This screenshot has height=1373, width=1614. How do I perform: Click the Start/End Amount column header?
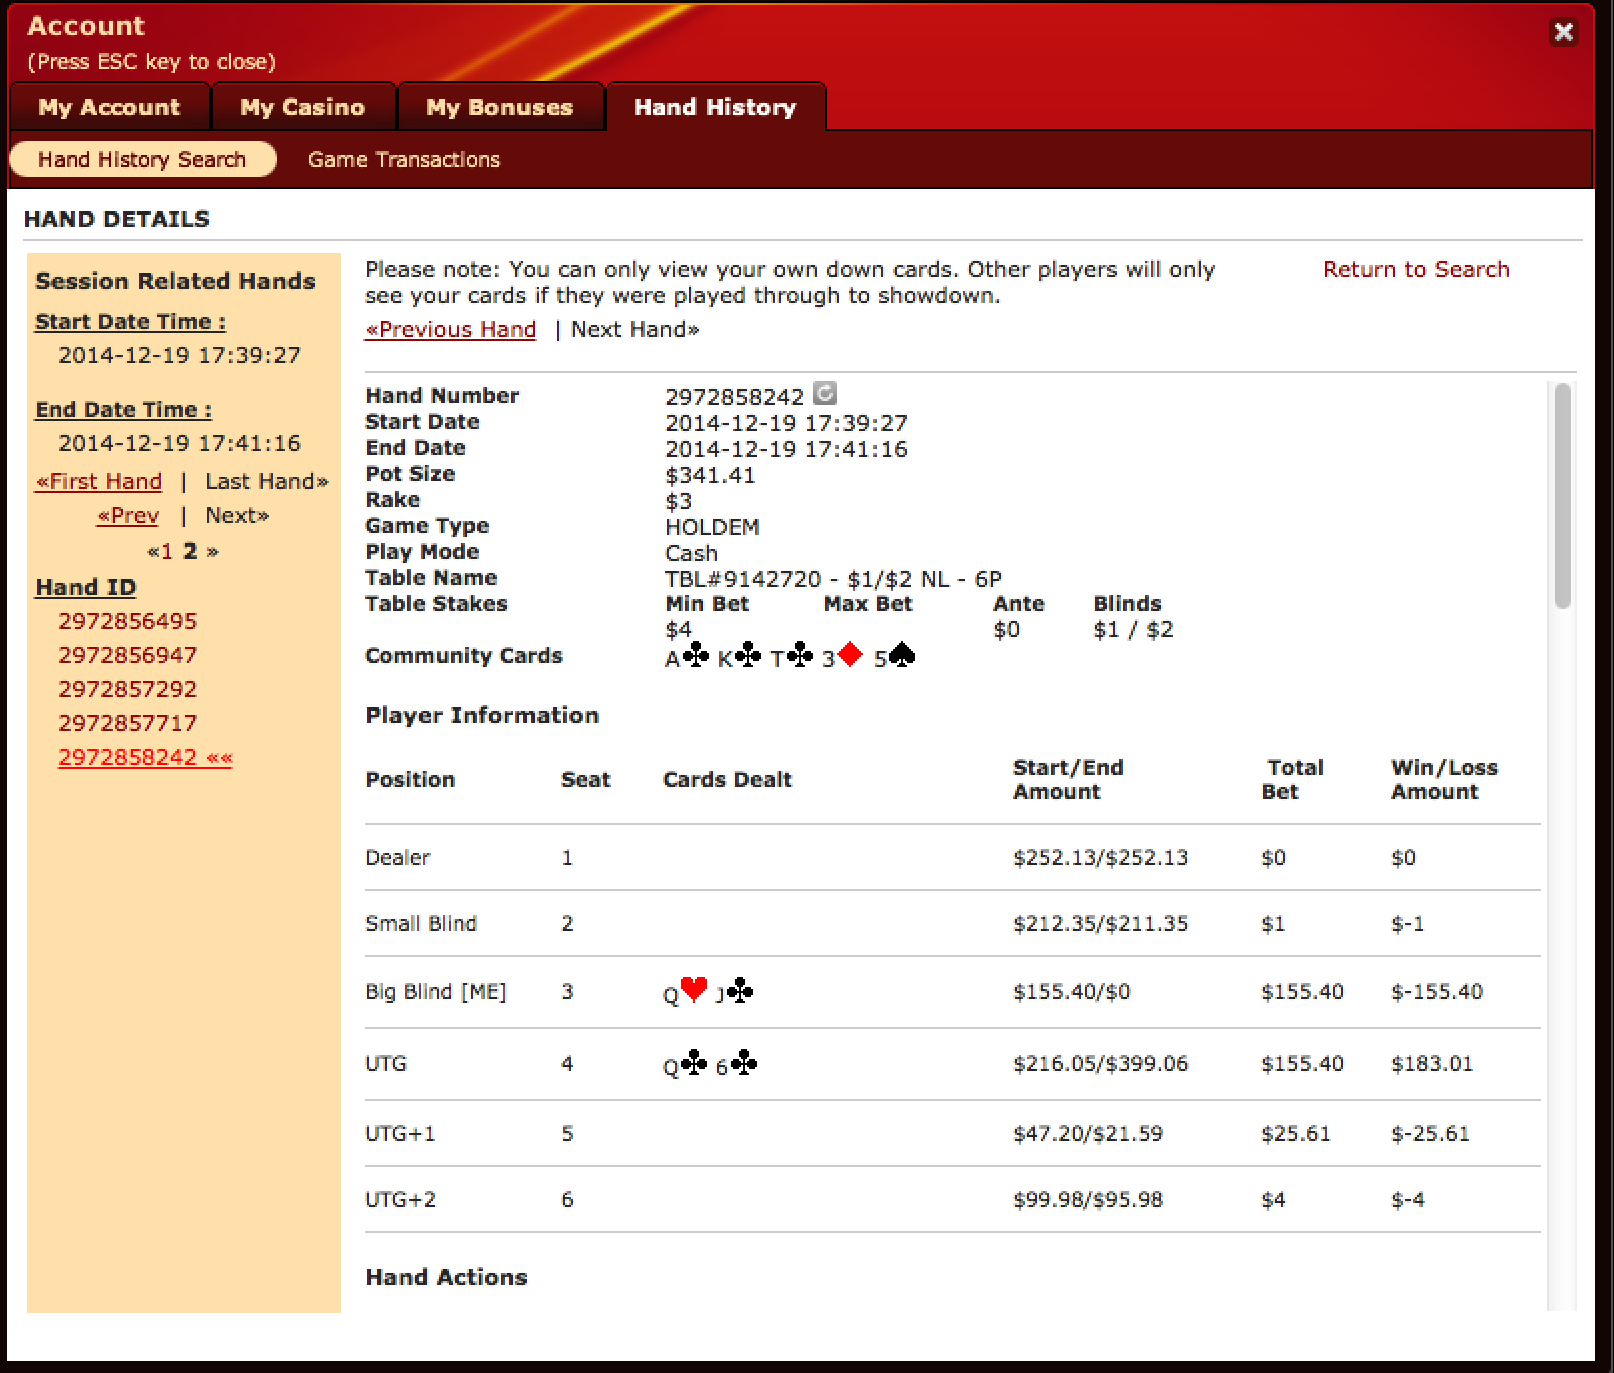tap(1068, 780)
